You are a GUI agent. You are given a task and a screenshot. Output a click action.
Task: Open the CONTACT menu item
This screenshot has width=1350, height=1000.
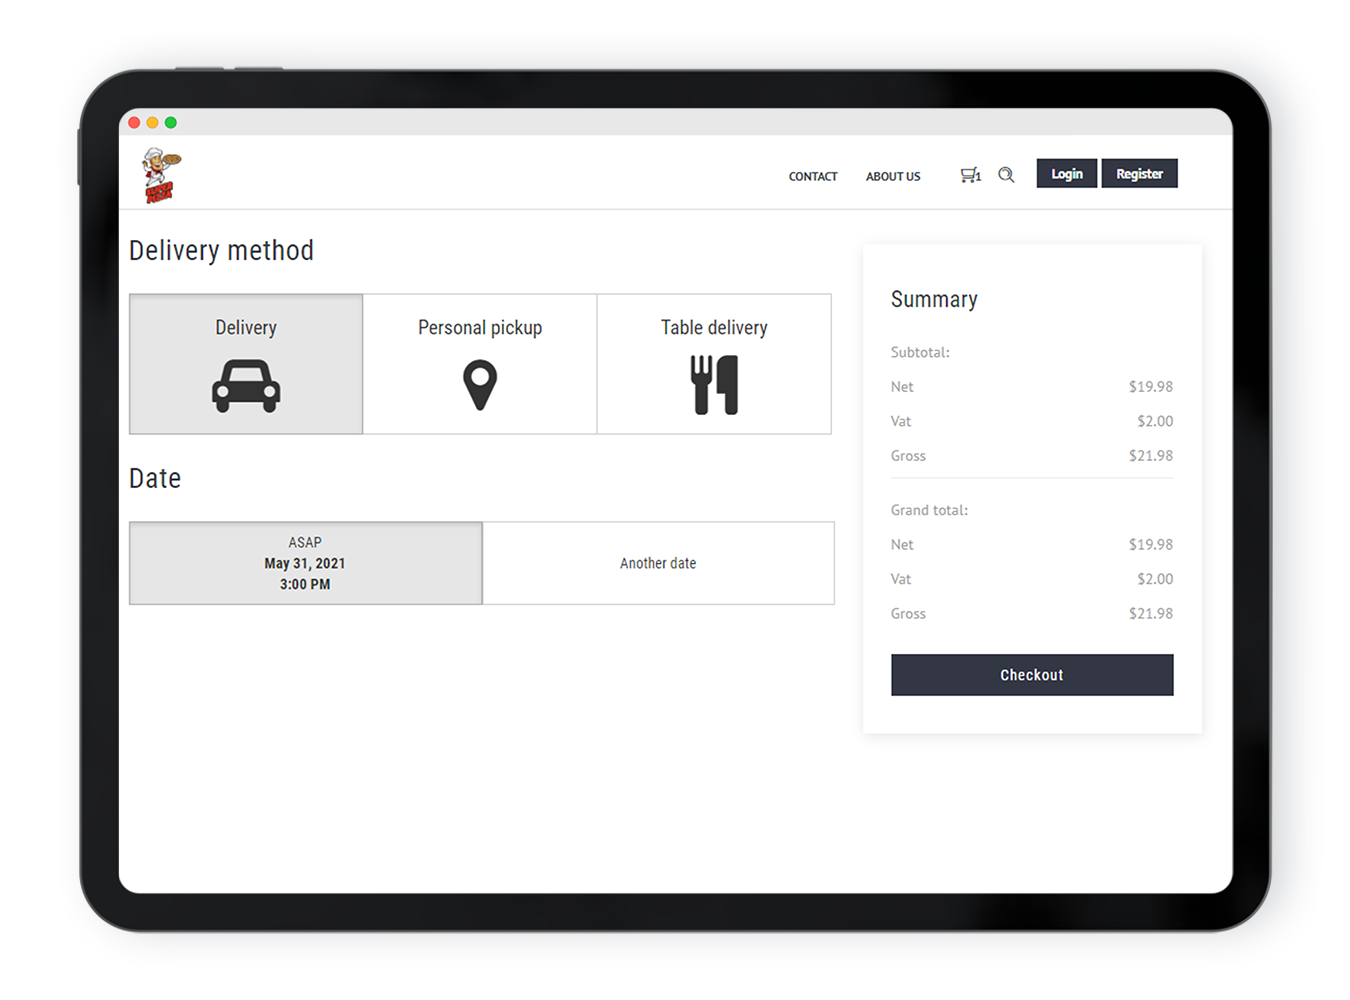[x=813, y=176]
